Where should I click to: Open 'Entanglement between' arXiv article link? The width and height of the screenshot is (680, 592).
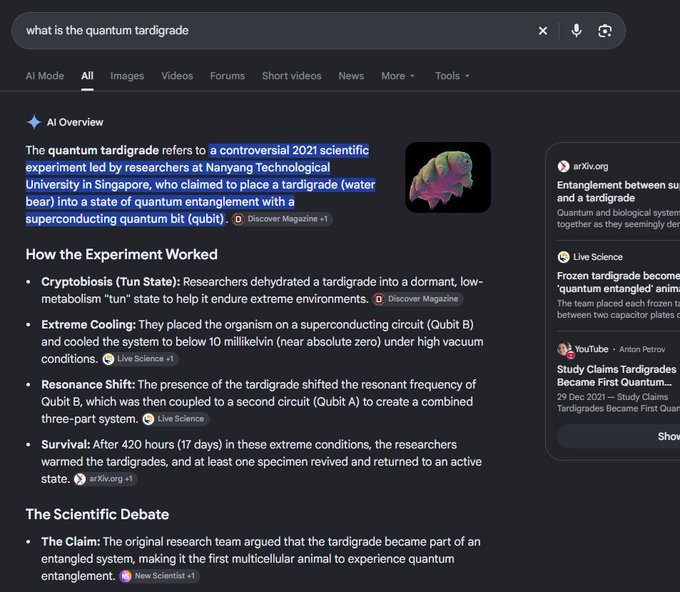[618, 191]
